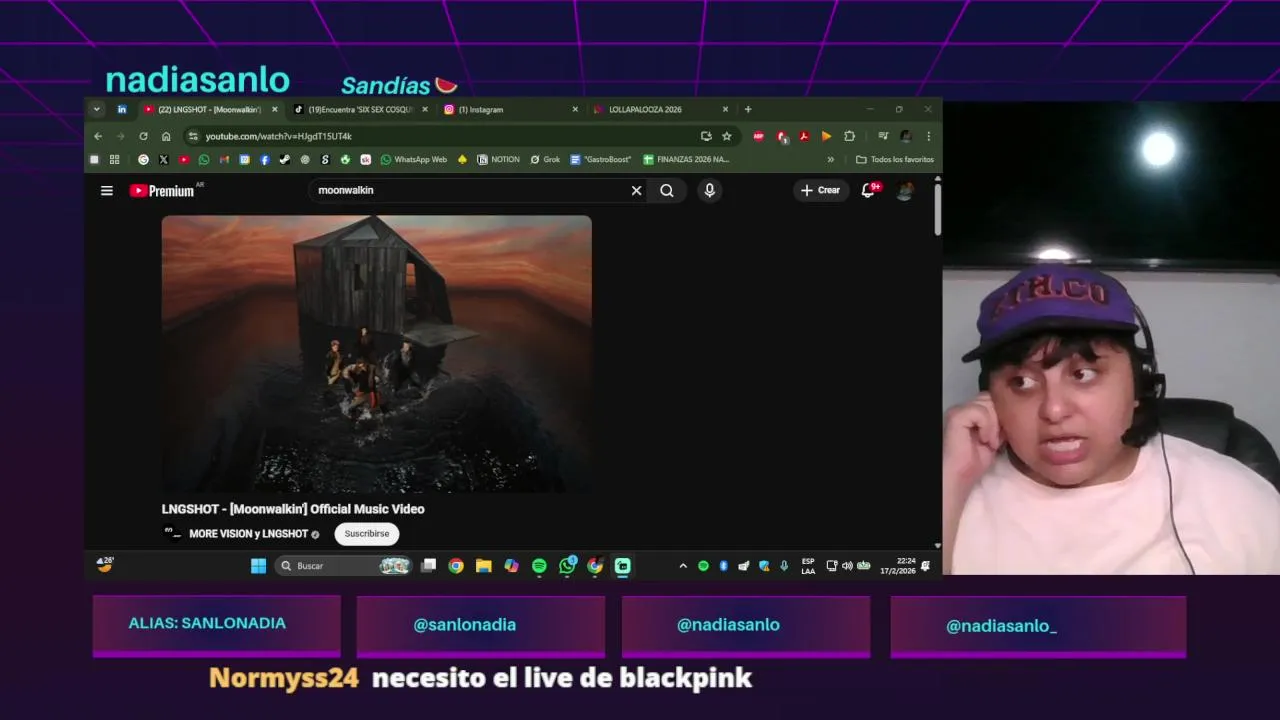This screenshot has width=1280, height=720.
Task: Open Spotify from the taskbar
Action: (x=539, y=566)
